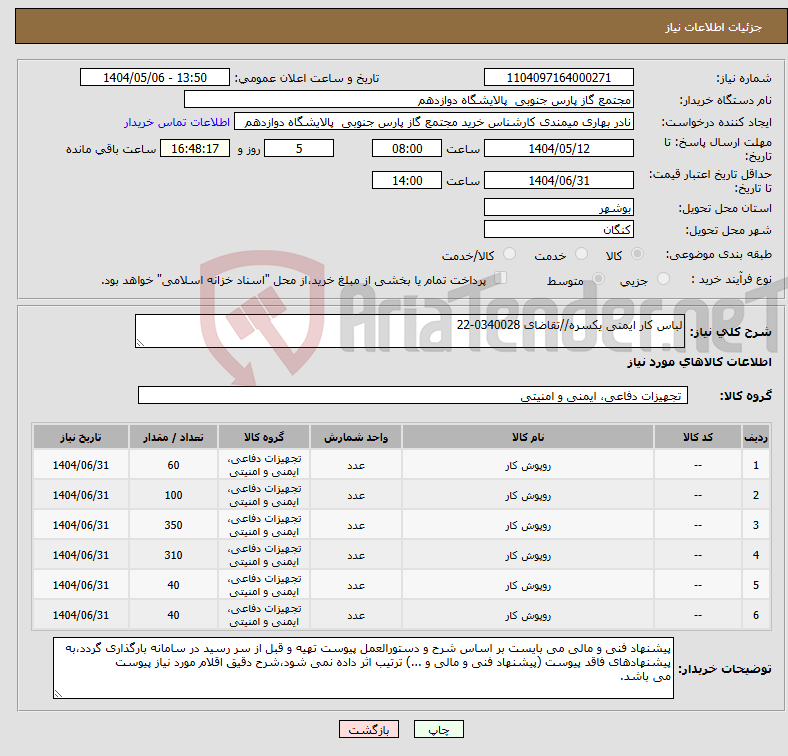Click the buyer notes text area
The height and width of the screenshot is (756, 788).
(363, 668)
